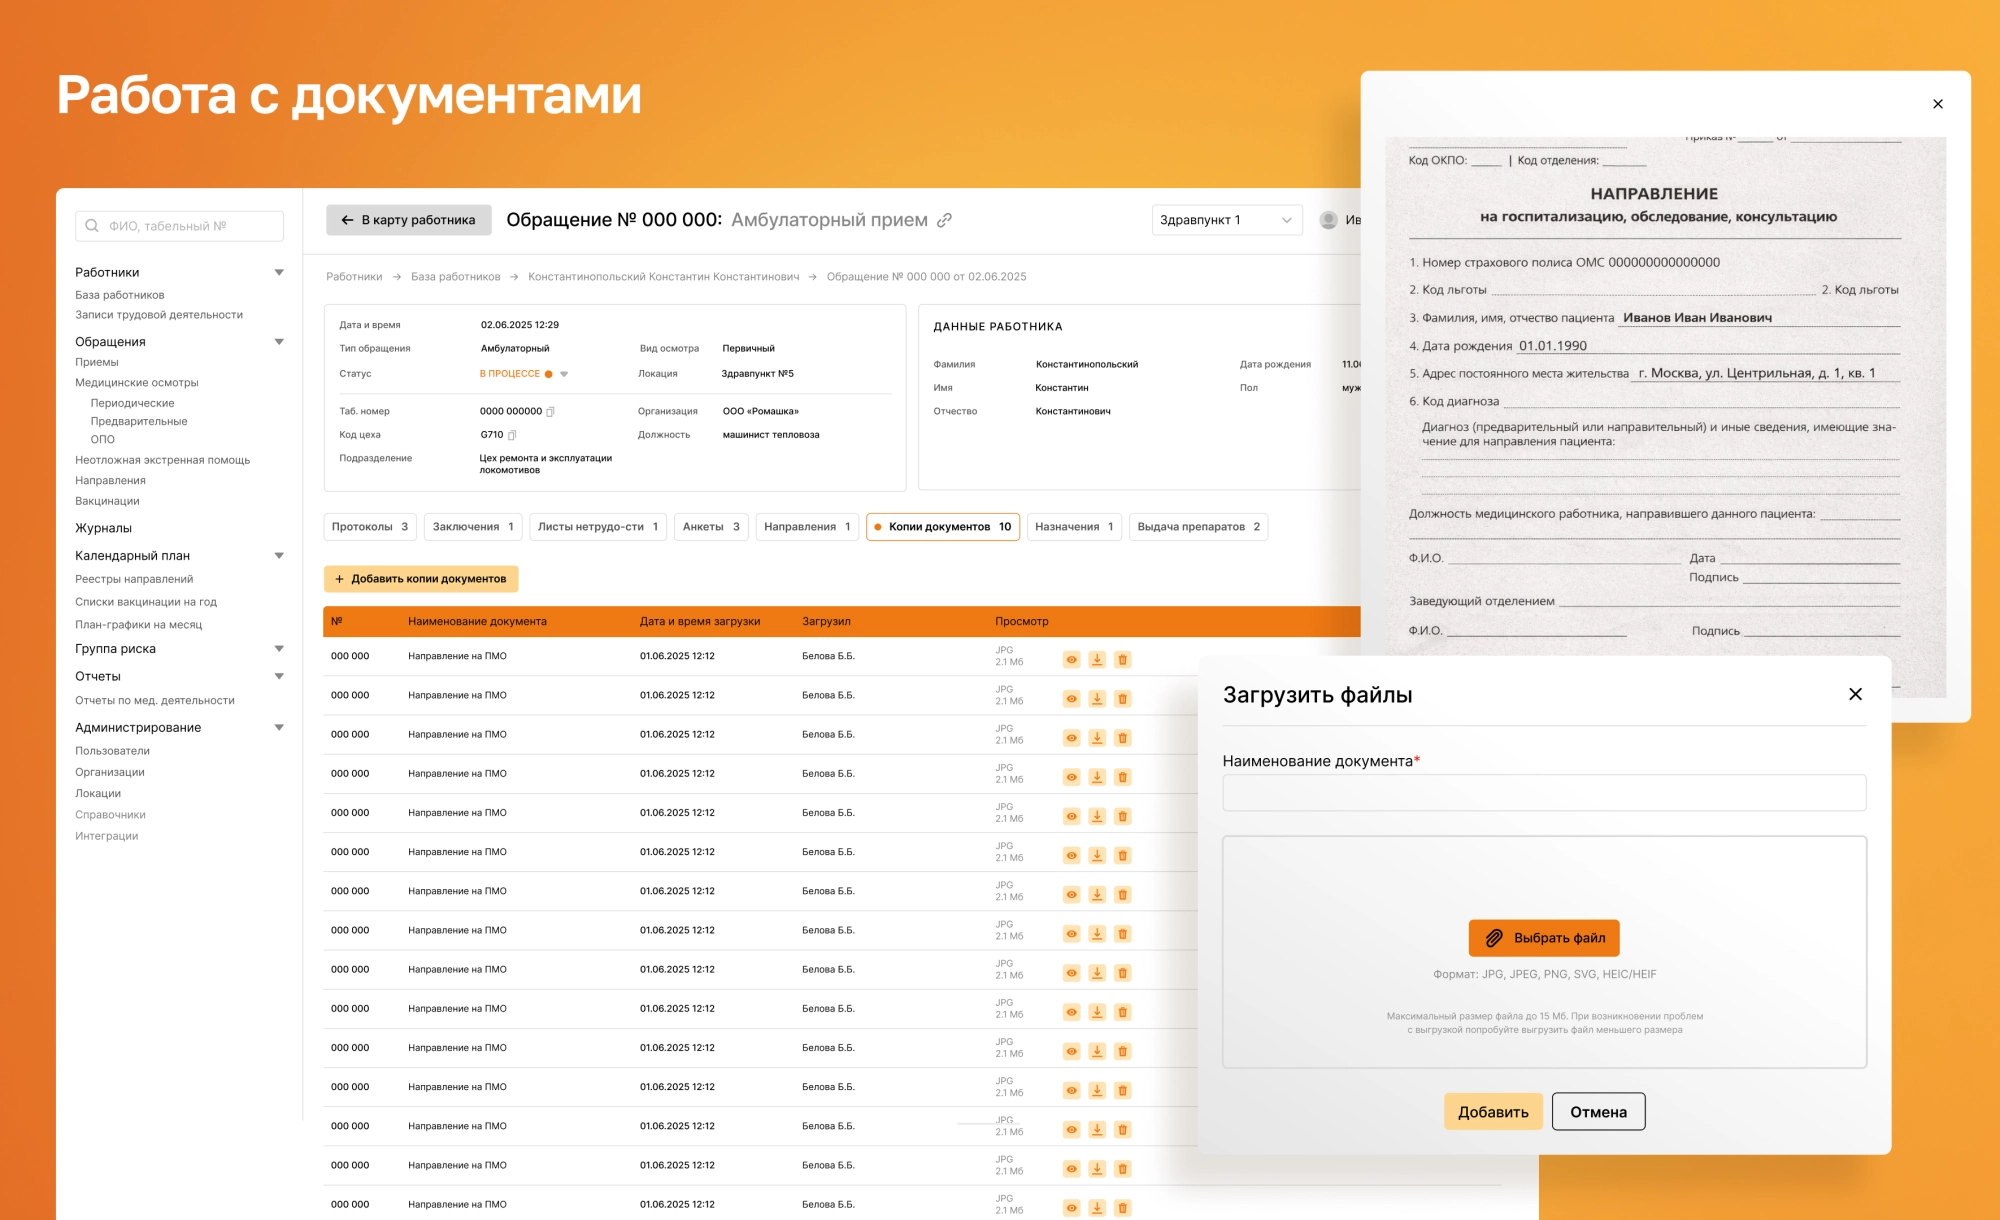Click the link icon next to Амбулаторный прием
Screen dimensions: 2000x1220
pyautogui.click(x=944, y=219)
